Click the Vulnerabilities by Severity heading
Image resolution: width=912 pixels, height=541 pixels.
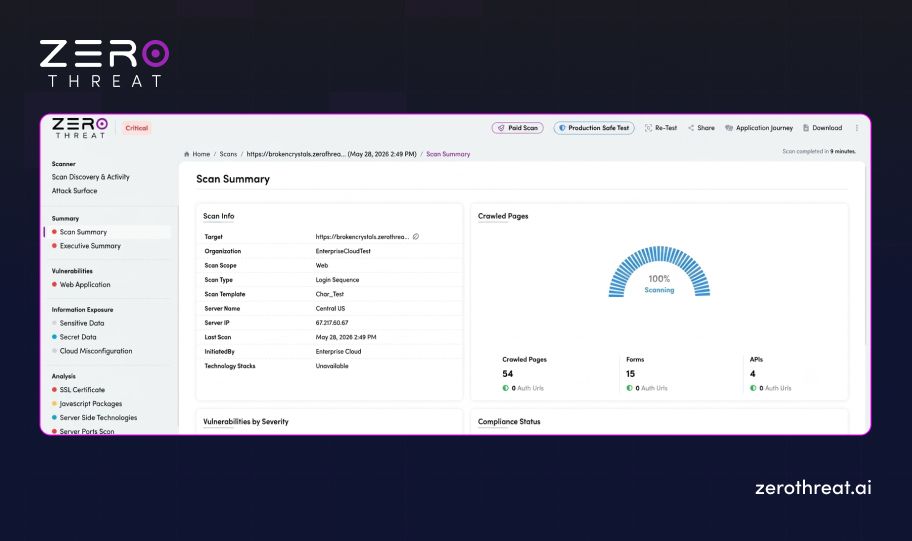(245, 422)
